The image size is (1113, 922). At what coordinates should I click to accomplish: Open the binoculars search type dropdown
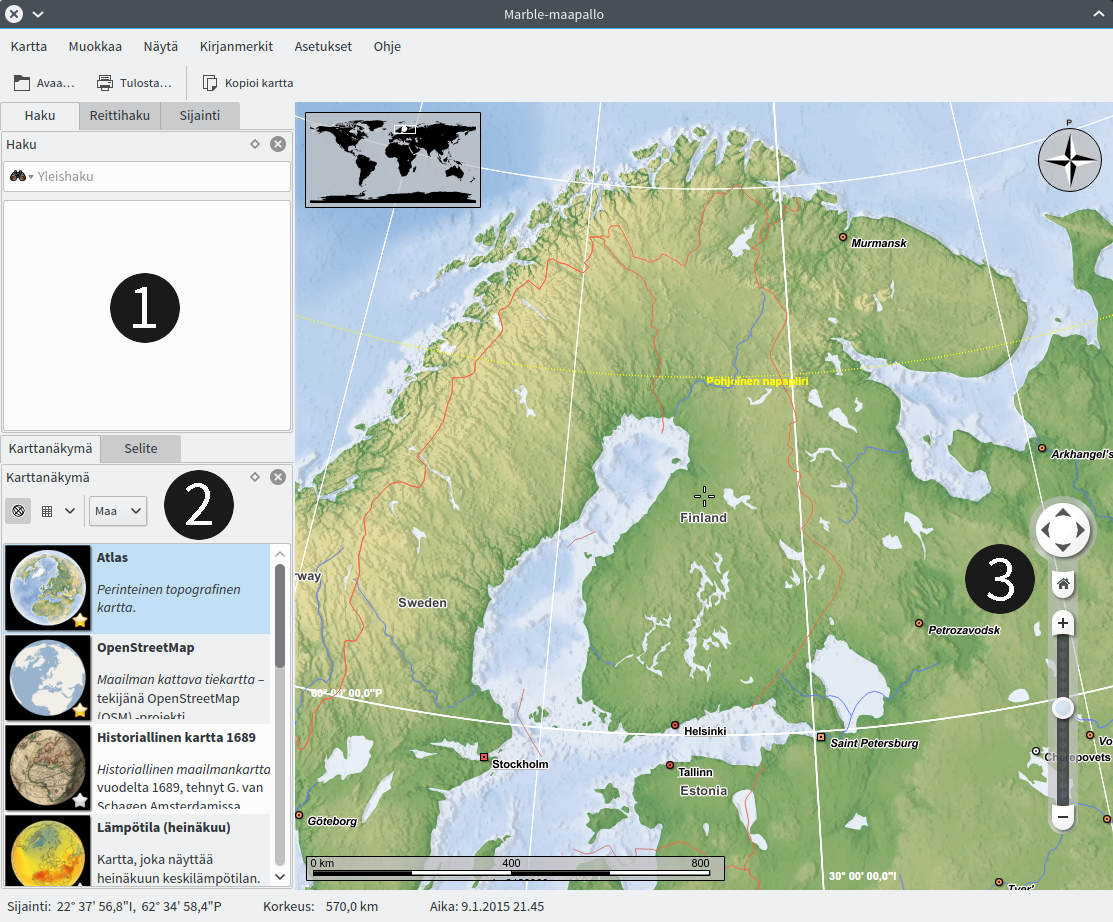(x=21, y=177)
